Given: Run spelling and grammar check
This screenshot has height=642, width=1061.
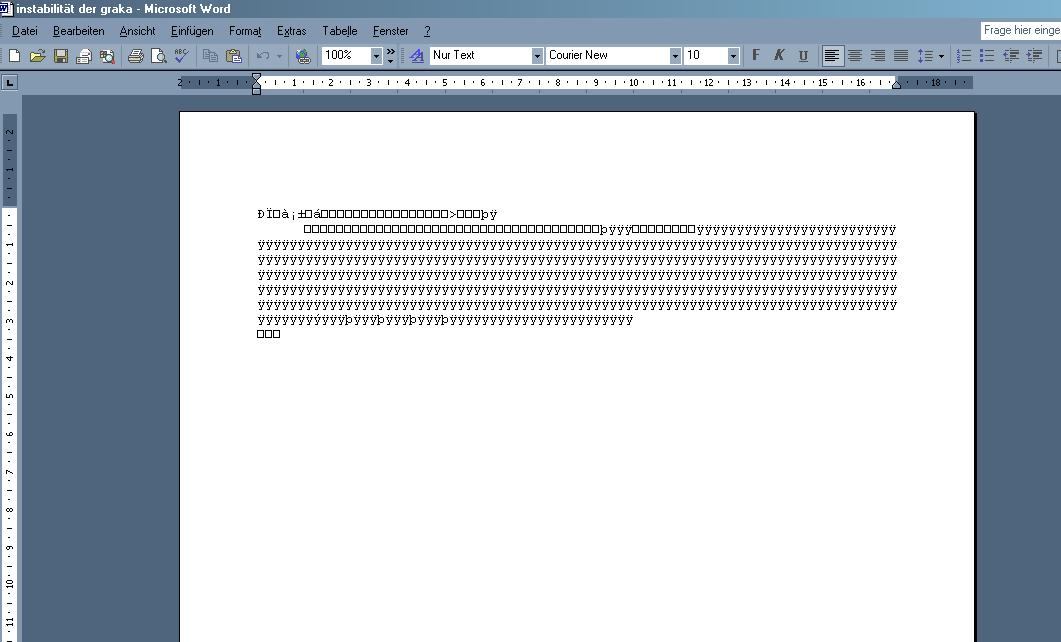Looking at the screenshot, I should 181,55.
